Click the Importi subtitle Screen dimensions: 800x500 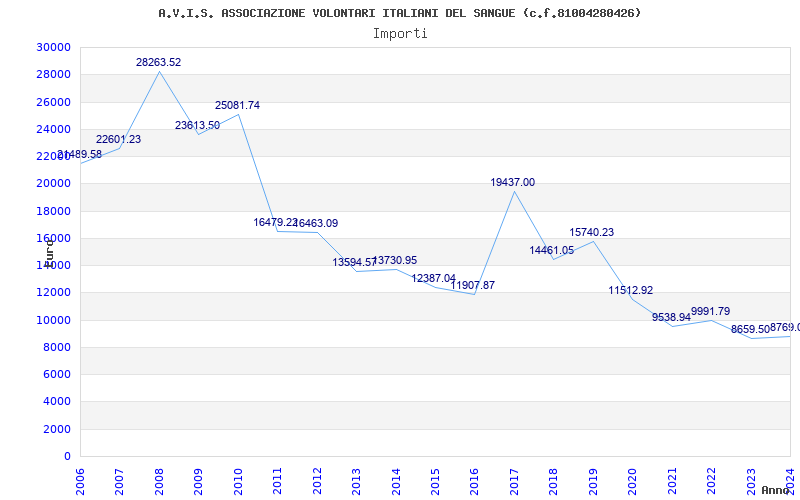pos(399,34)
